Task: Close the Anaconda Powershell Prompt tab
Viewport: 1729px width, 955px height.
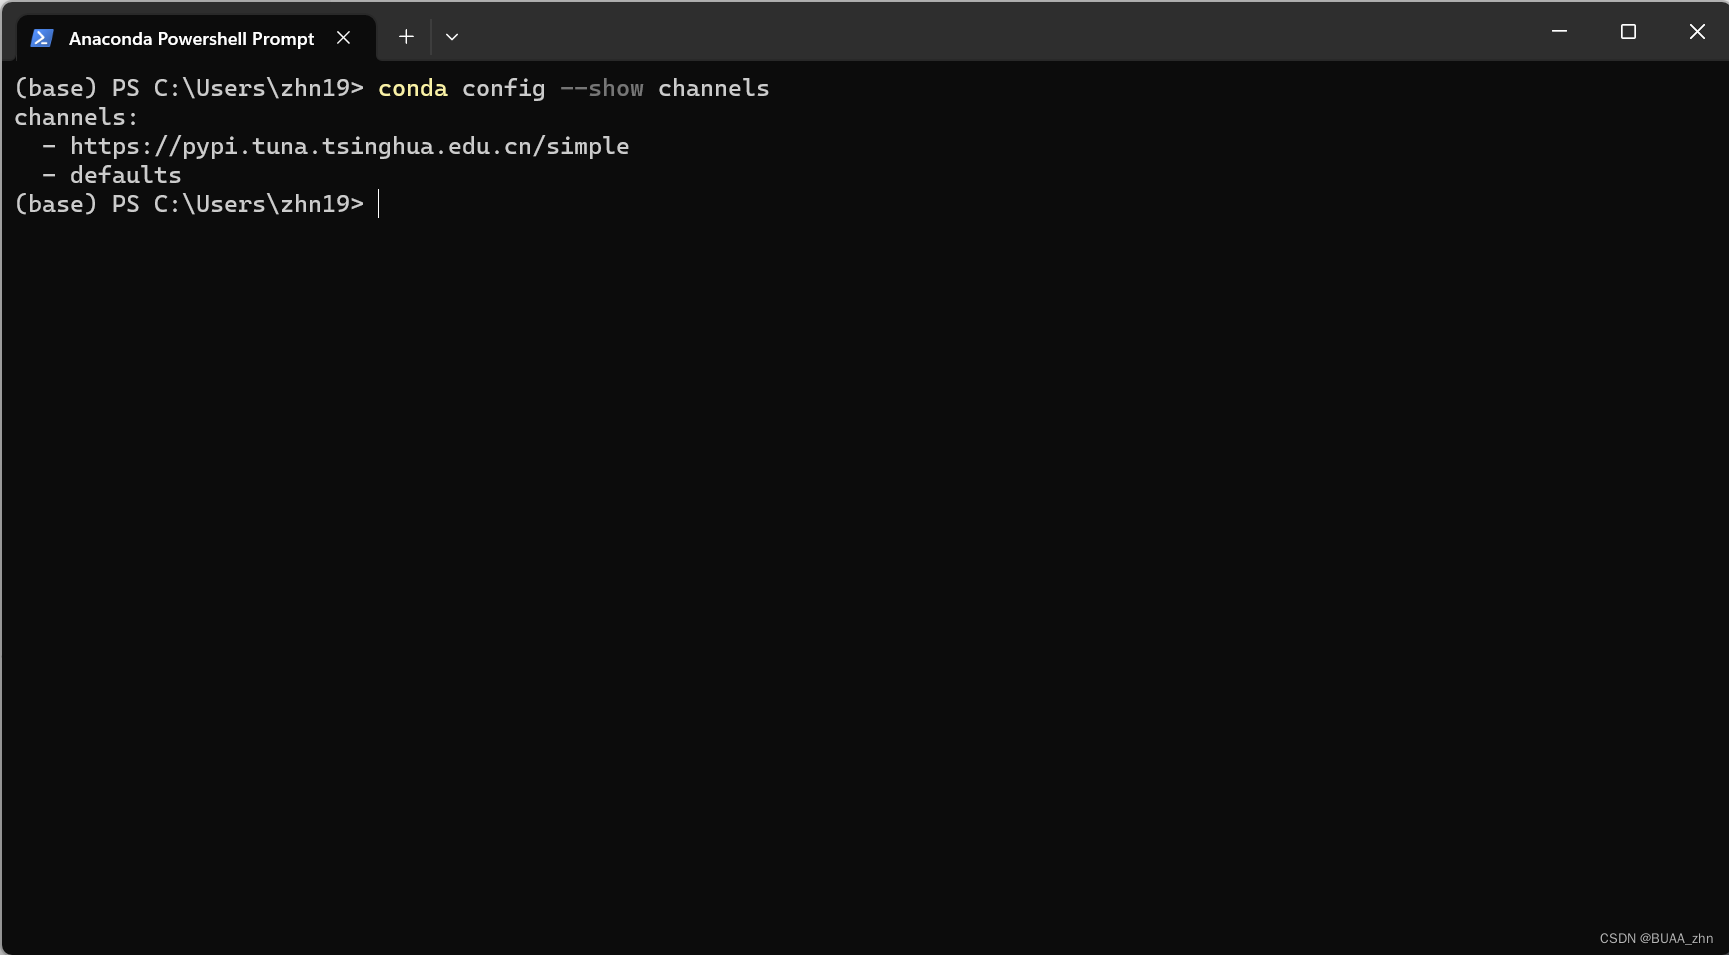Action: pyautogui.click(x=343, y=38)
